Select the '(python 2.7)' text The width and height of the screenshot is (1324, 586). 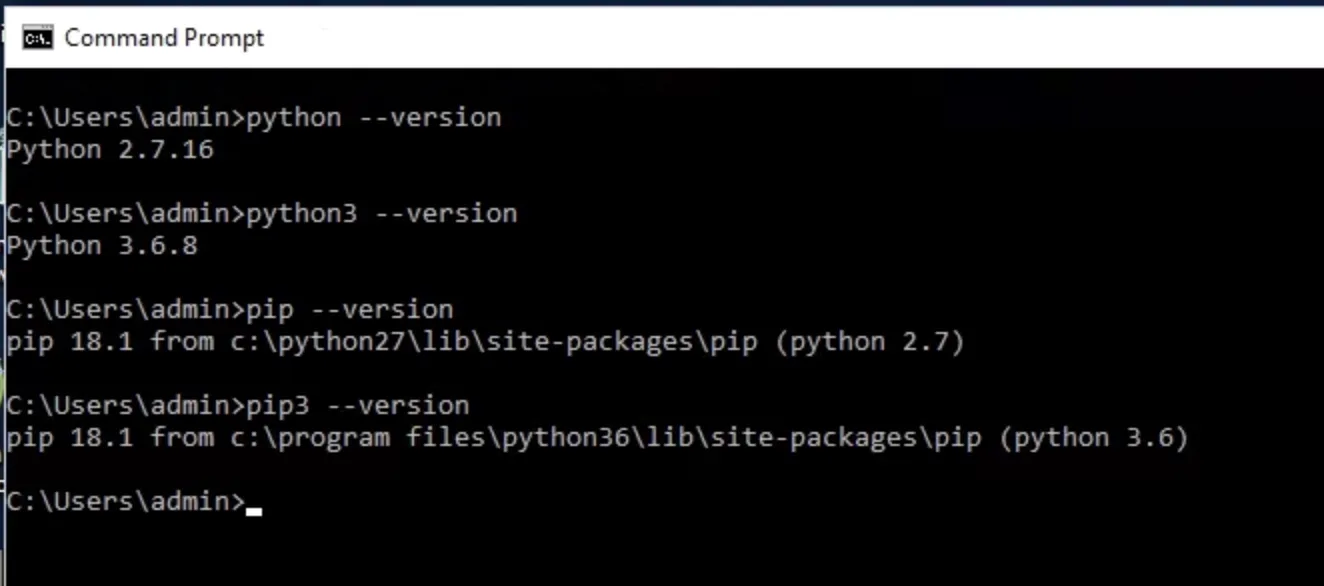(x=870, y=342)
